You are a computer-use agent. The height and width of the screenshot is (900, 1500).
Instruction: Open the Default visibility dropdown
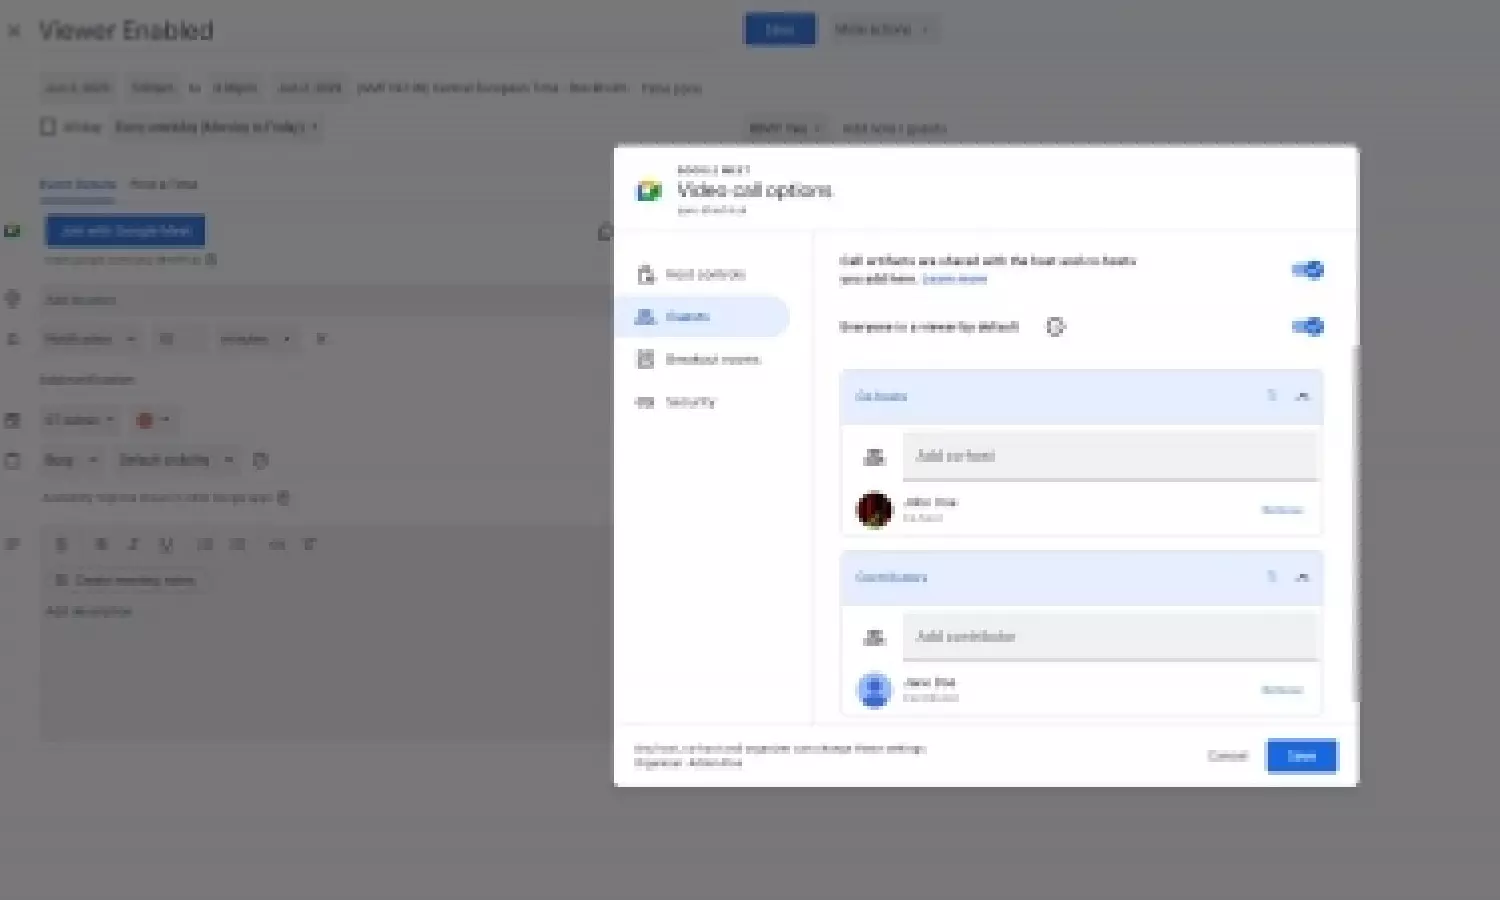tap(176, 461)
